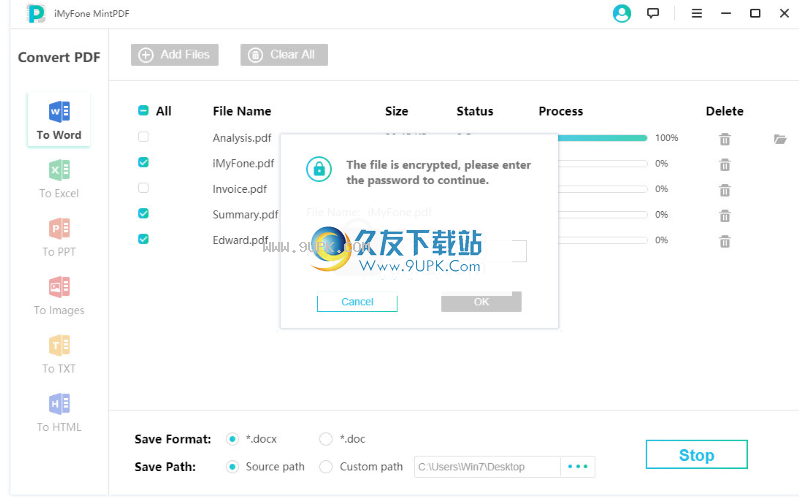Viewport: 799px width, 499px height.
Task: Click the Status column header
Action: click(475, 111)
